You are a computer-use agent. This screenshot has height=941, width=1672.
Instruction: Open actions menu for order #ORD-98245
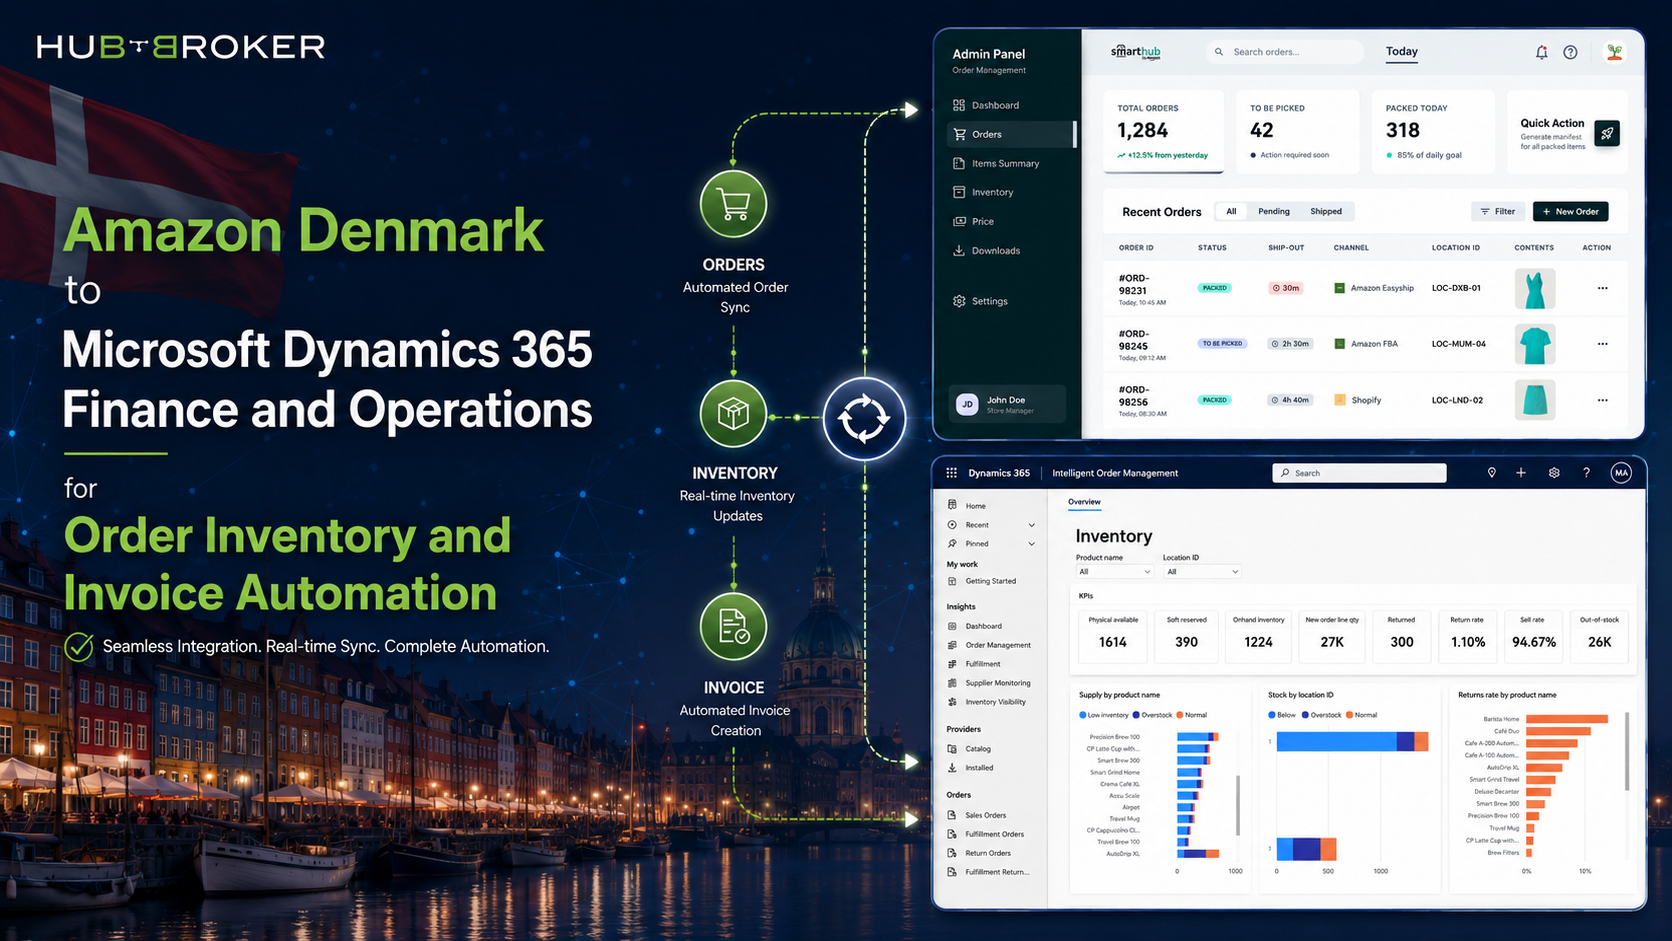click(x=1602, y=344)
